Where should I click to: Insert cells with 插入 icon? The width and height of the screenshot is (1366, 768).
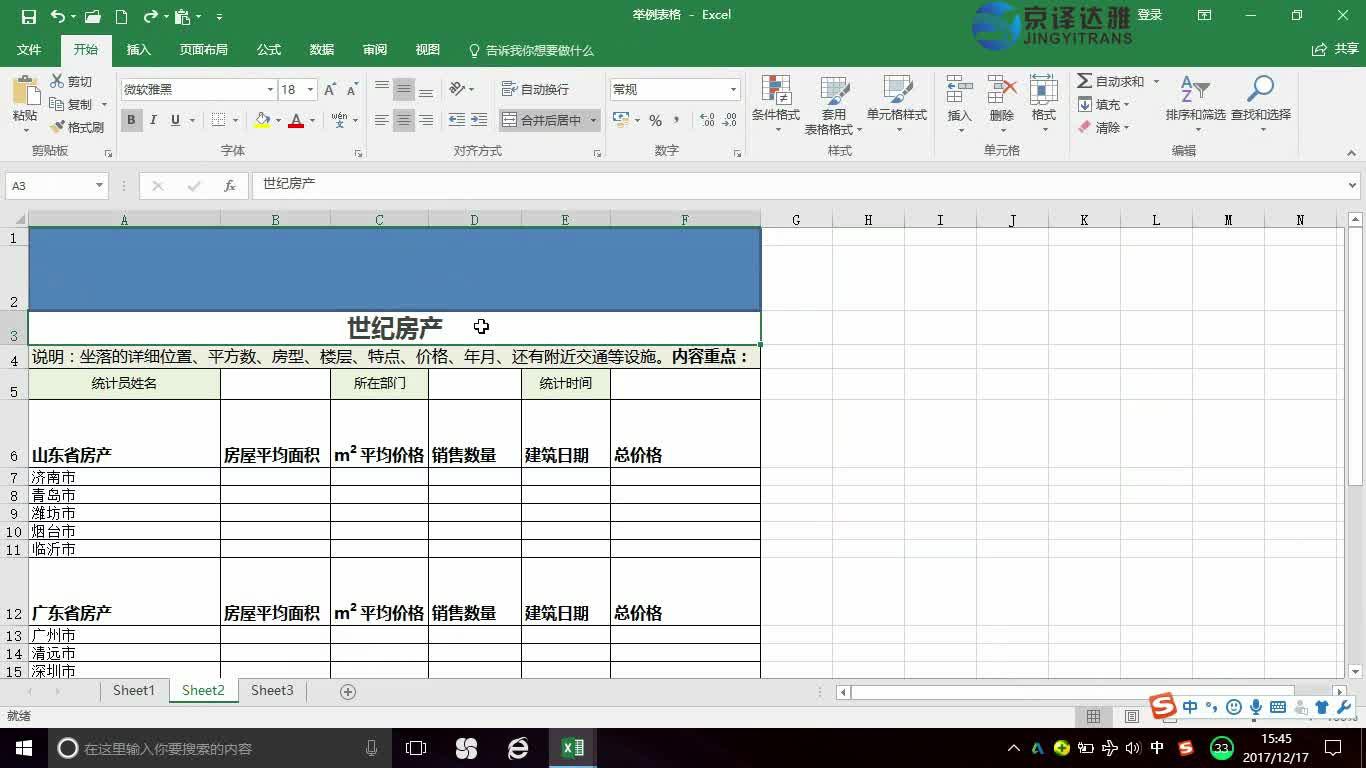click(x=959, y=104)
